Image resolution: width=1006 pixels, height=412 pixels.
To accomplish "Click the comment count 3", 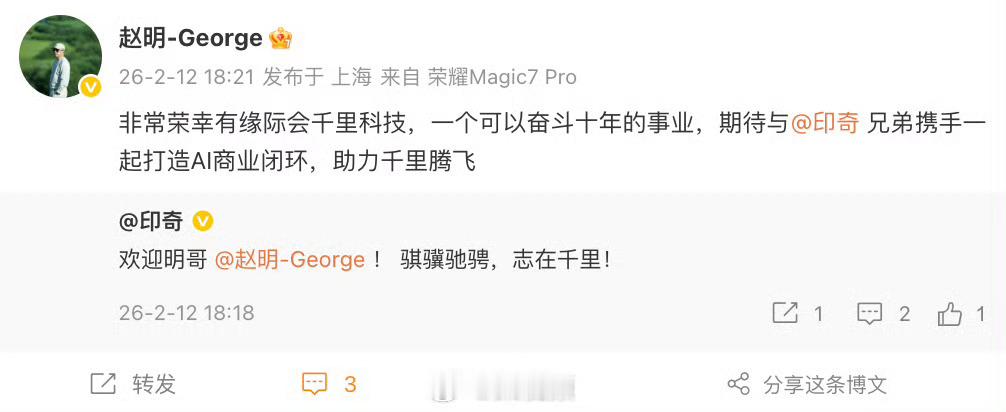I will (x=350, y=384).
